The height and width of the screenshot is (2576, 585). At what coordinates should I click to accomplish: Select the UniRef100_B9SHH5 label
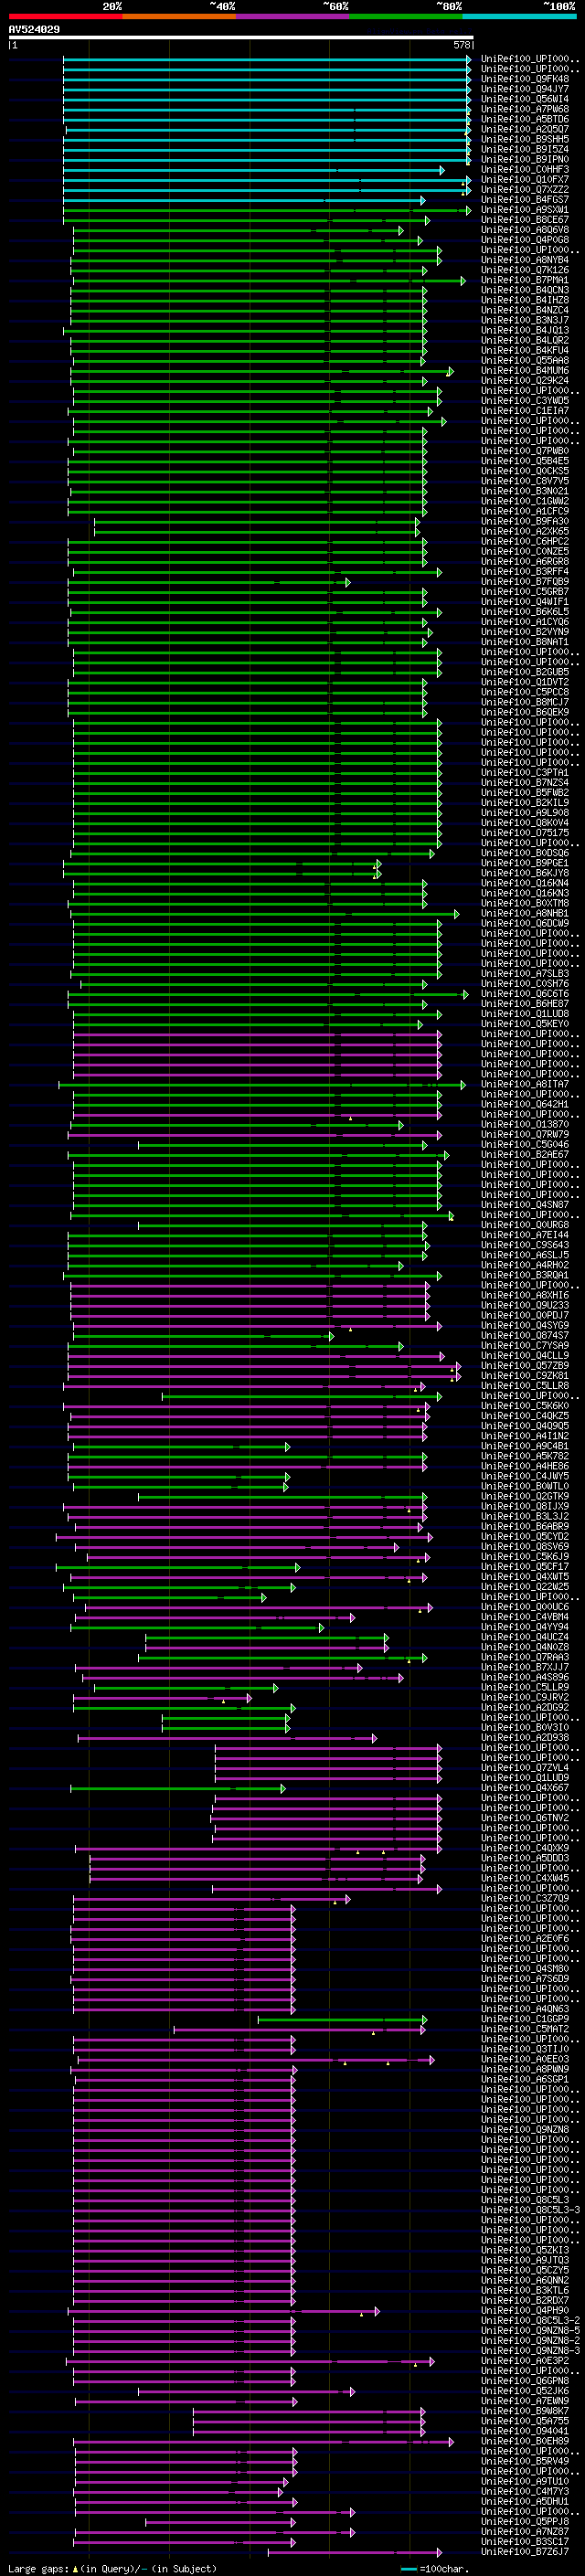(525, 139)
